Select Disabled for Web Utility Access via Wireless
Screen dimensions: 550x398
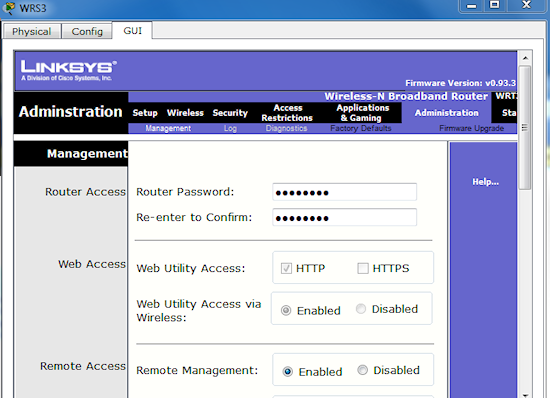pyautogui.click(x=361, y=309)
